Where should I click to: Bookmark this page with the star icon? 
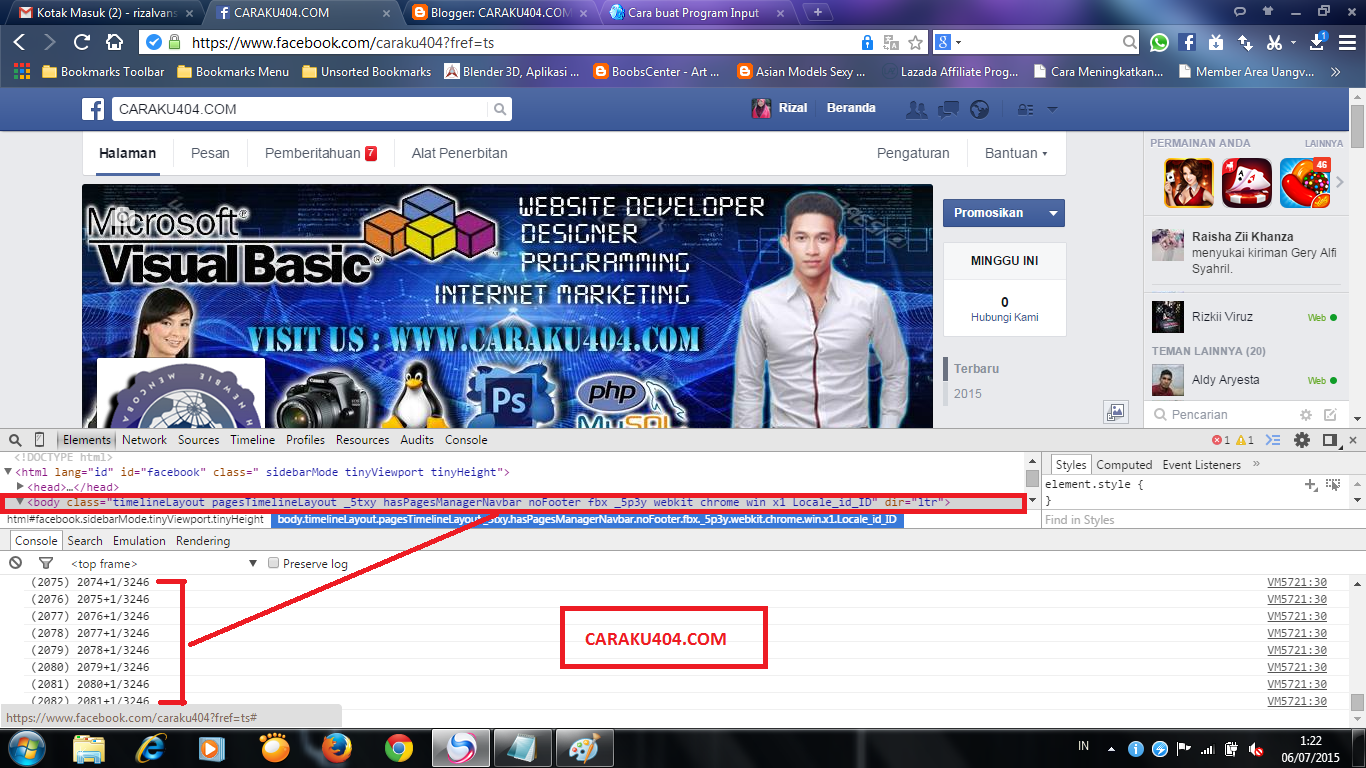point(915,43)
